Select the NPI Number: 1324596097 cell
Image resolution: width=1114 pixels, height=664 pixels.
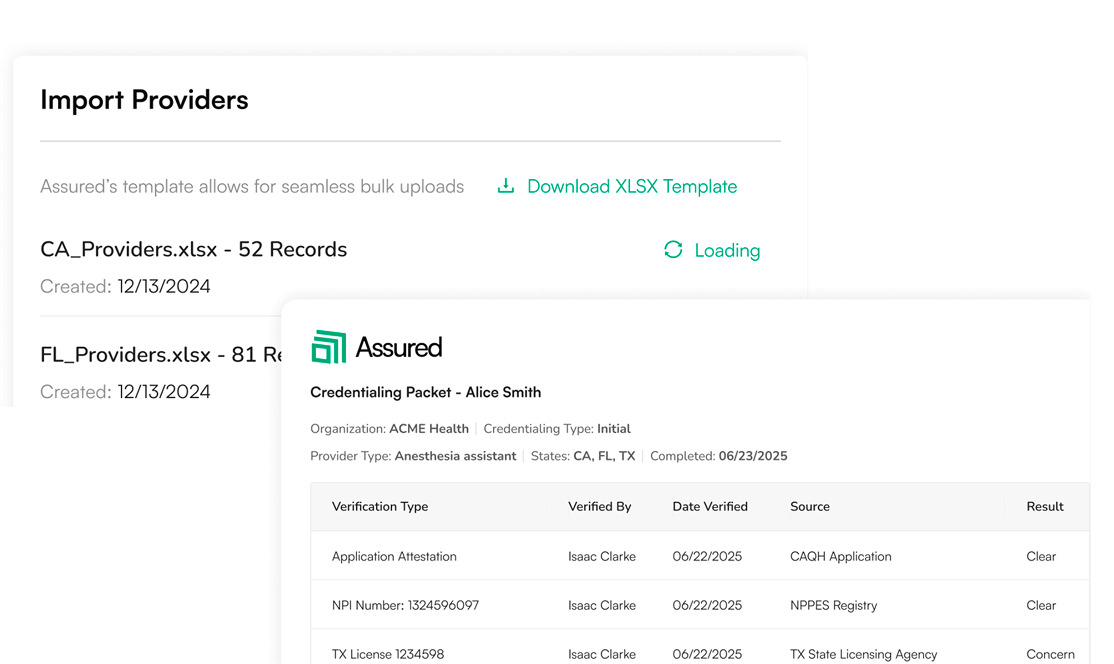click(405, 605)
